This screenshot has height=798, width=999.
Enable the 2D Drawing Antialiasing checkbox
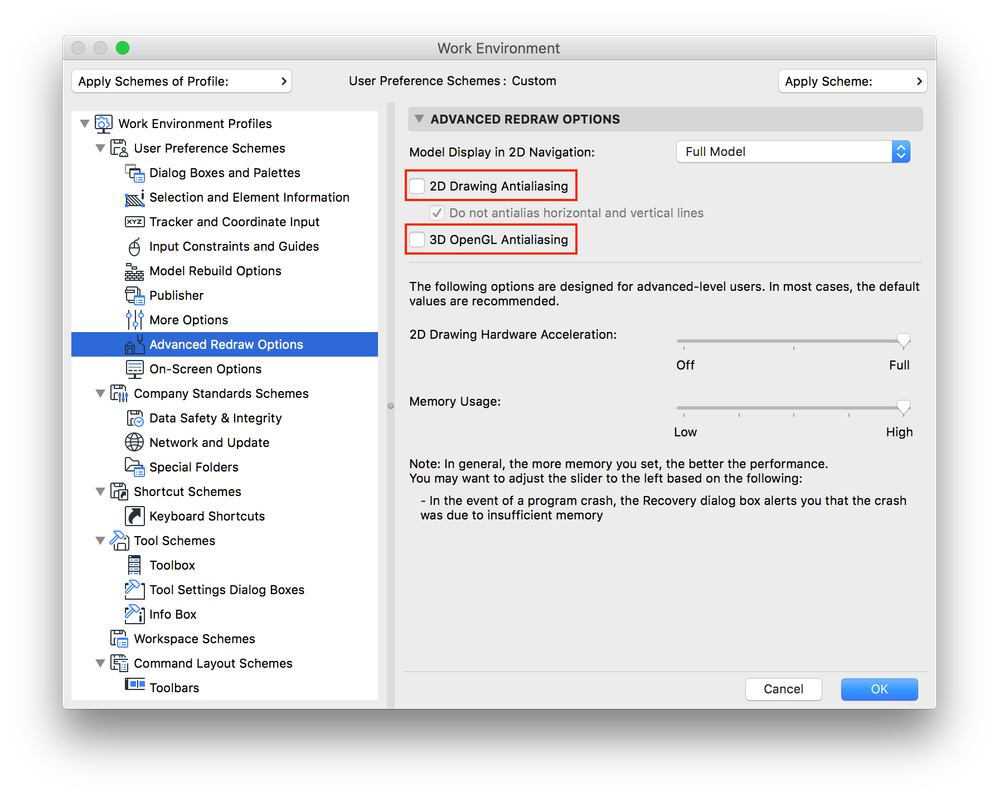[417, 186]
